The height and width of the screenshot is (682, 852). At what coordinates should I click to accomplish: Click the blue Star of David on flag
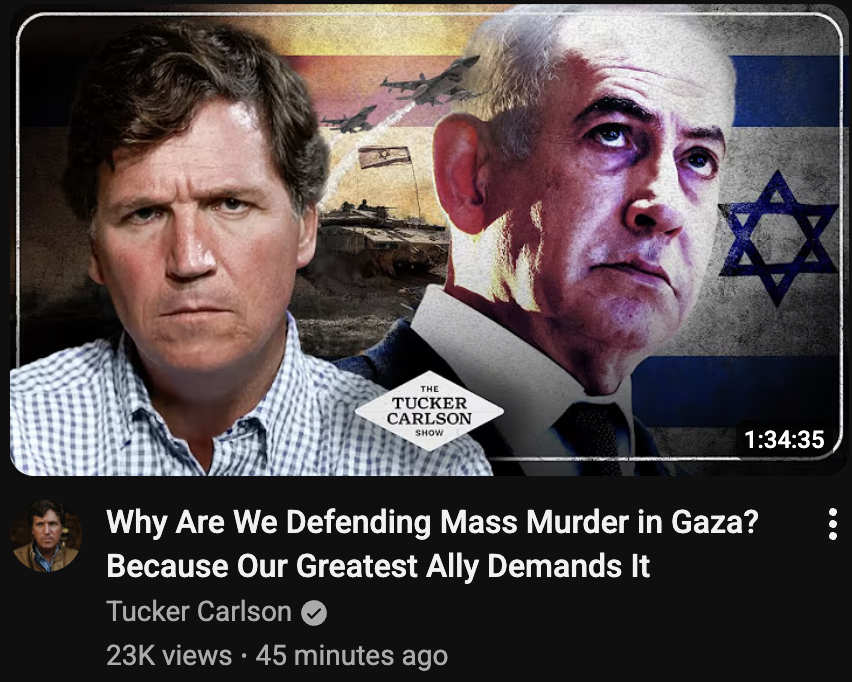pos(778,237)
